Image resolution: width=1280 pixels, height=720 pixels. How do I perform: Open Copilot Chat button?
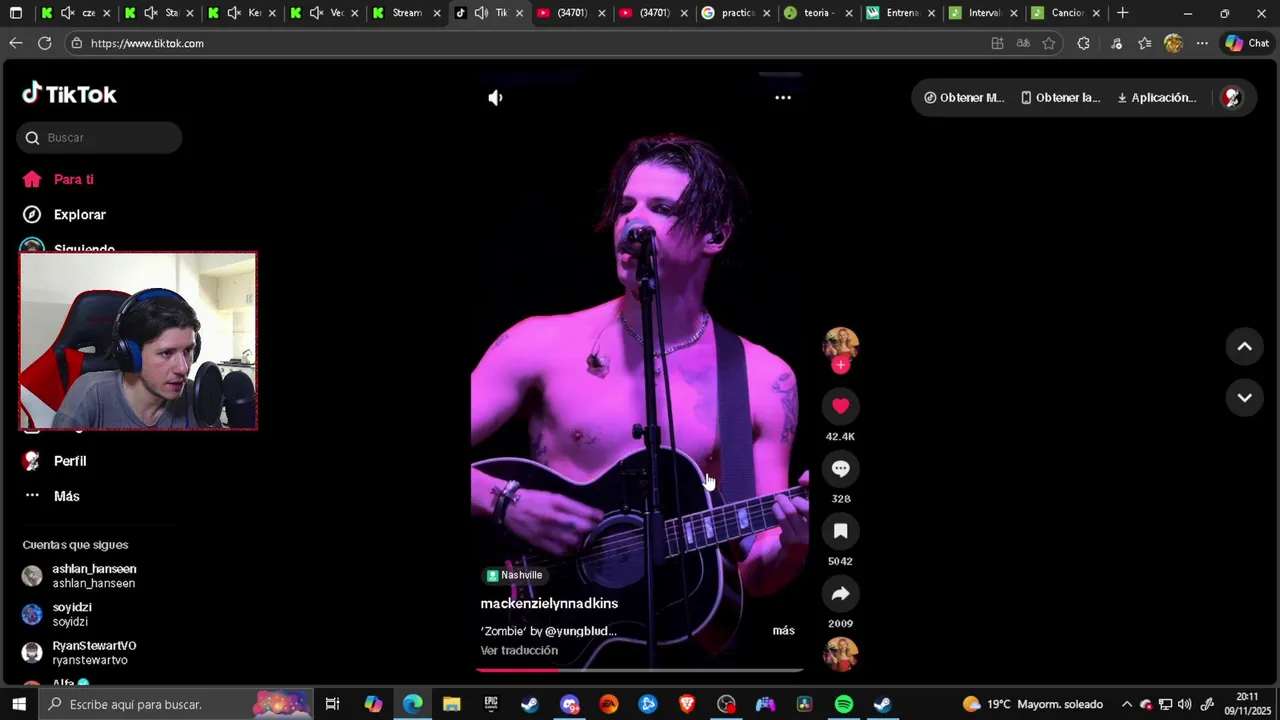click(x=1247, y=43)
